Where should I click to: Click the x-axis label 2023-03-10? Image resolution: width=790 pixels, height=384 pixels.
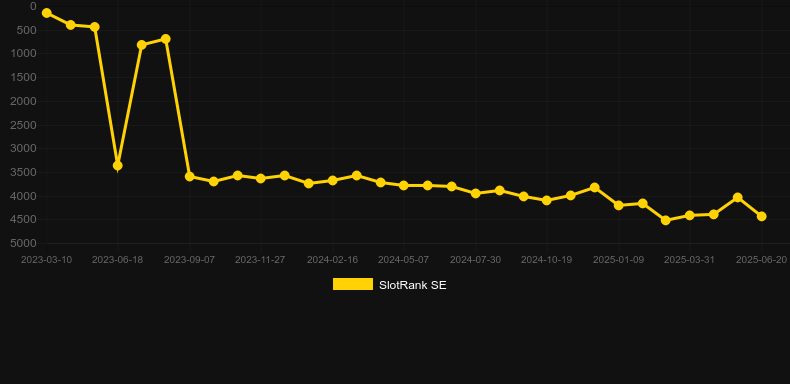pyautogui.click(x=46, y=260)
